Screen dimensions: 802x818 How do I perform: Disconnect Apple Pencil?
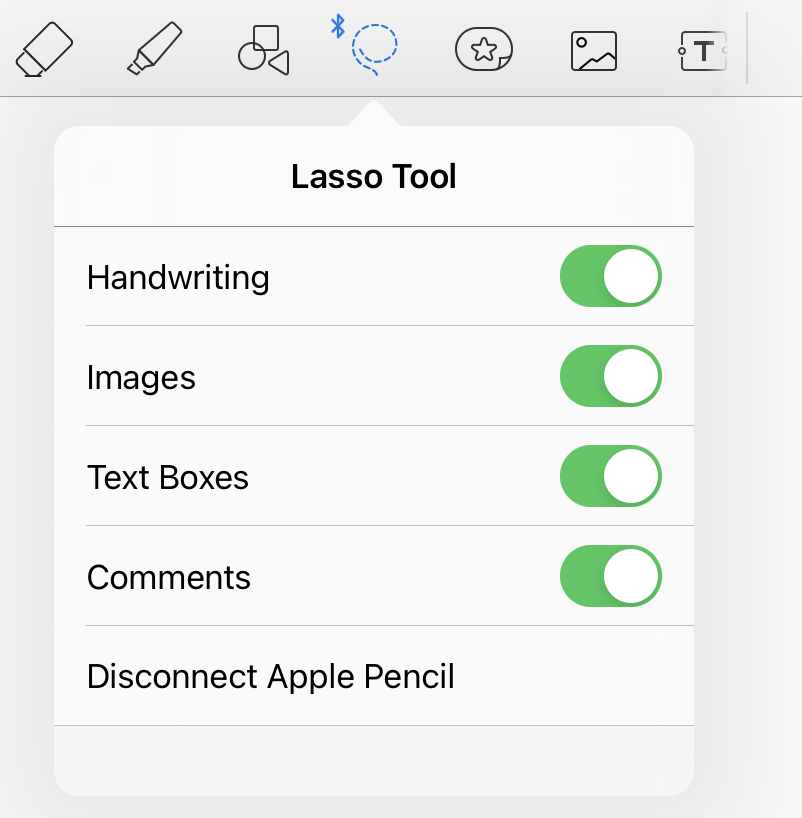point(271,677)
